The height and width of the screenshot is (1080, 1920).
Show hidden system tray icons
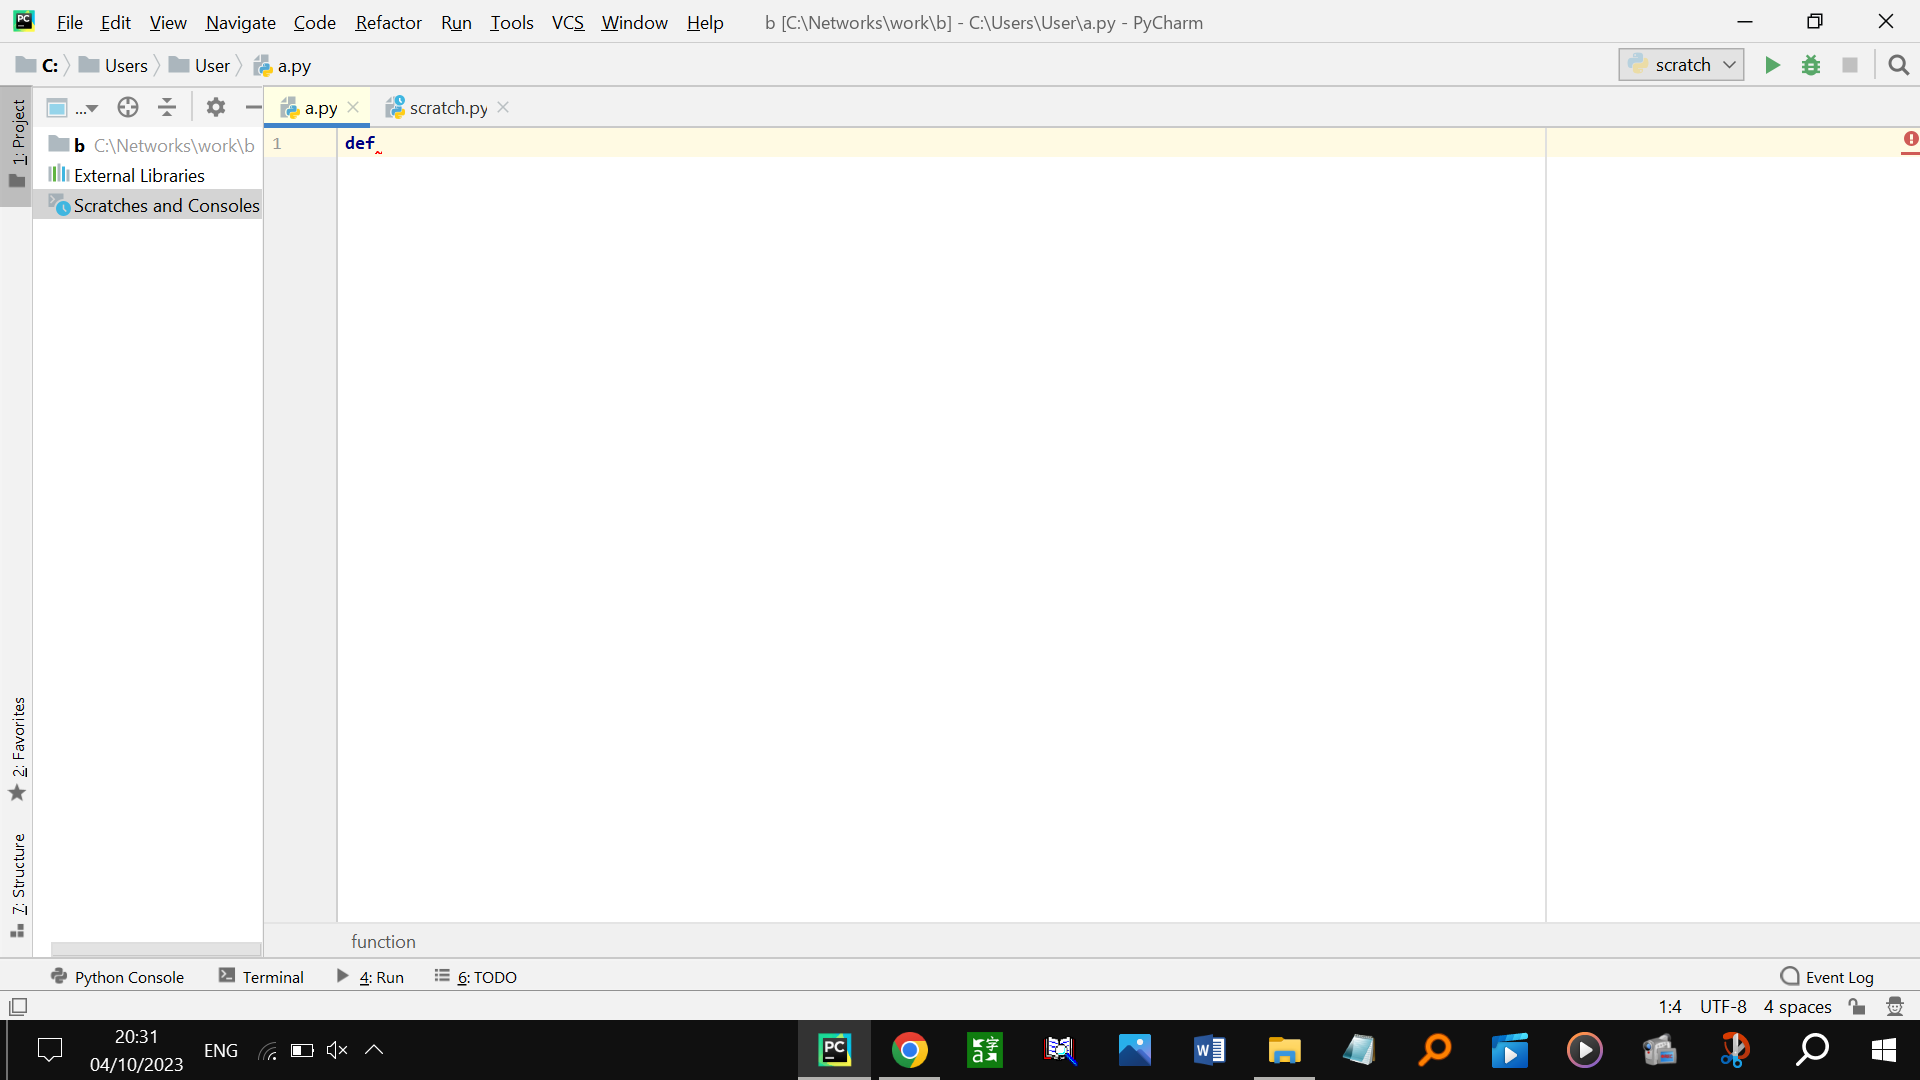(x=374, y=1050)
